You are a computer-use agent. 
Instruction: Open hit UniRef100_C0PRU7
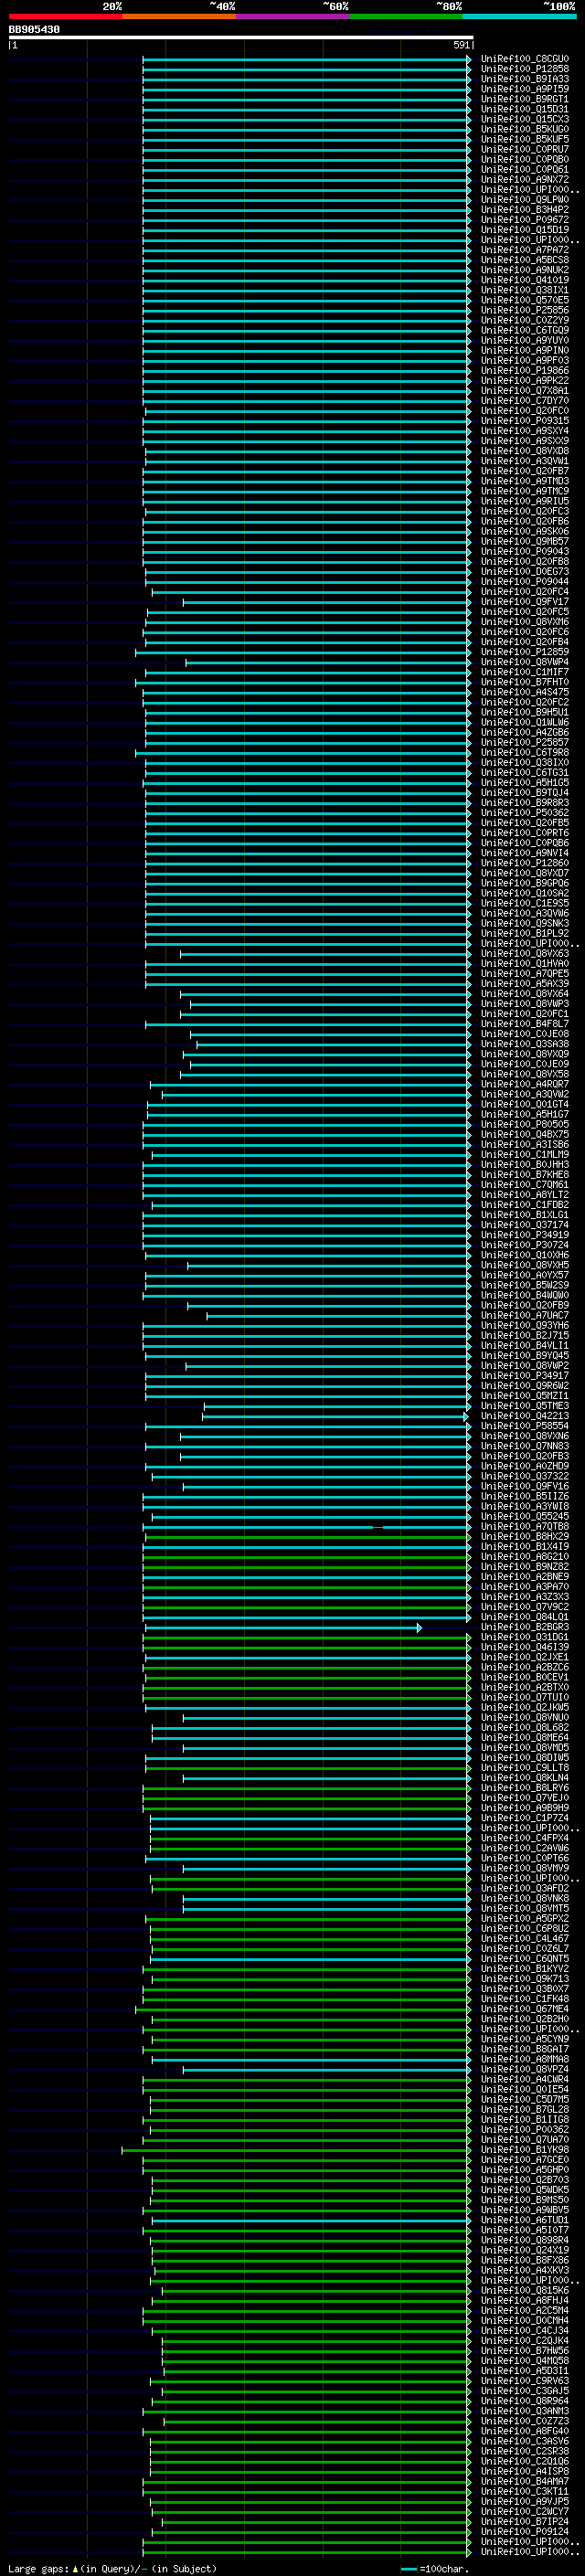point(525,149)
